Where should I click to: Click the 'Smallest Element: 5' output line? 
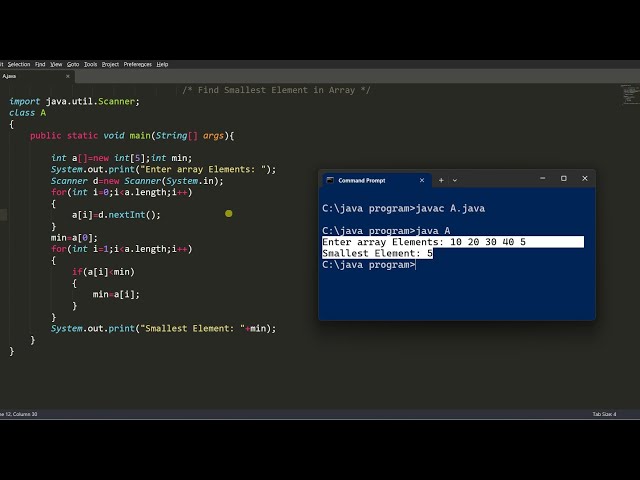point(377,253)
